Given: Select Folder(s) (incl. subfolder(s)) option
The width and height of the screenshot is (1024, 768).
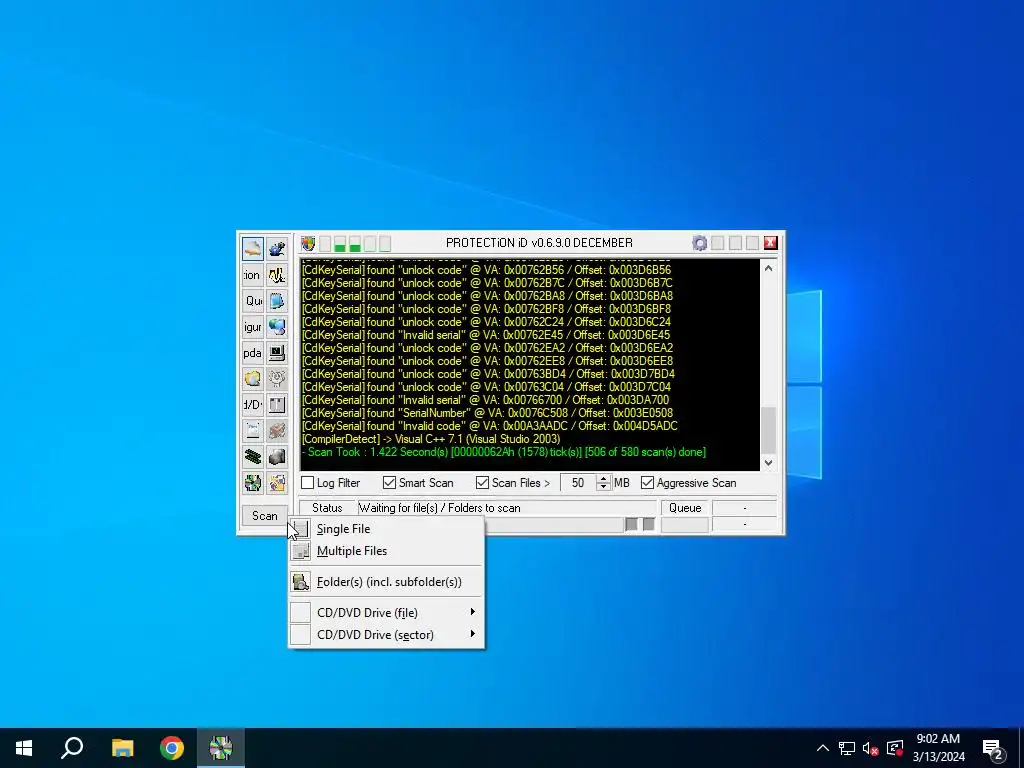Looking at the screenshot, I should (x=387, y=581).
